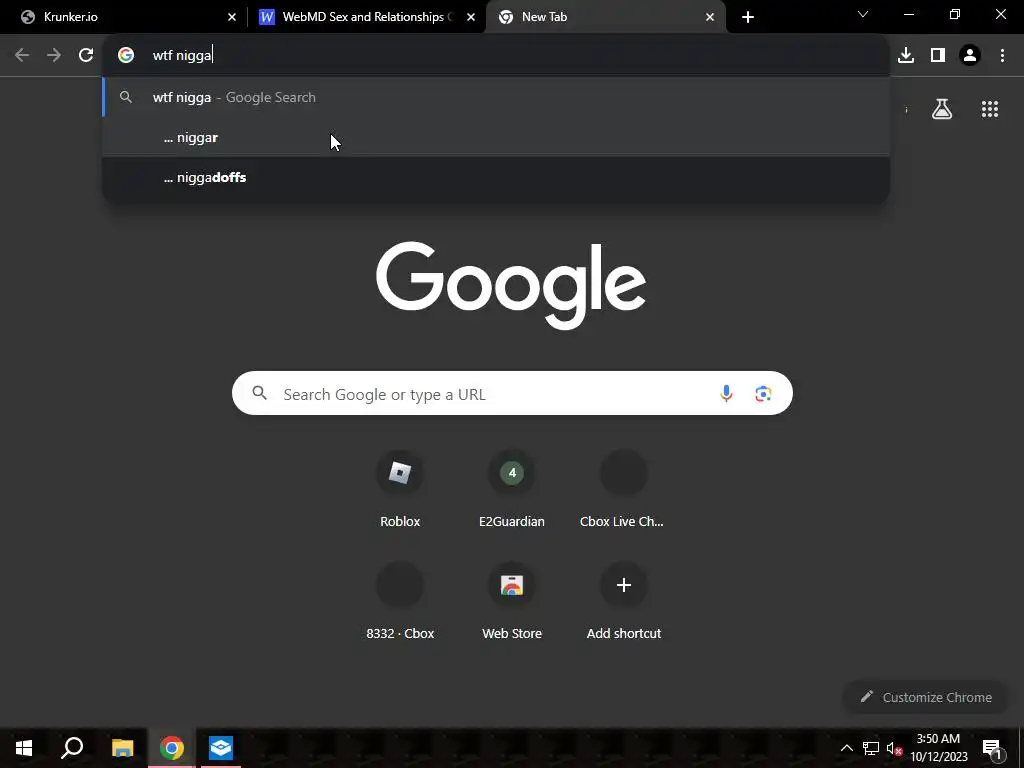1024x768 pixels.
Task: Click the Google search box on page
Action: click(x=512, y=393)
